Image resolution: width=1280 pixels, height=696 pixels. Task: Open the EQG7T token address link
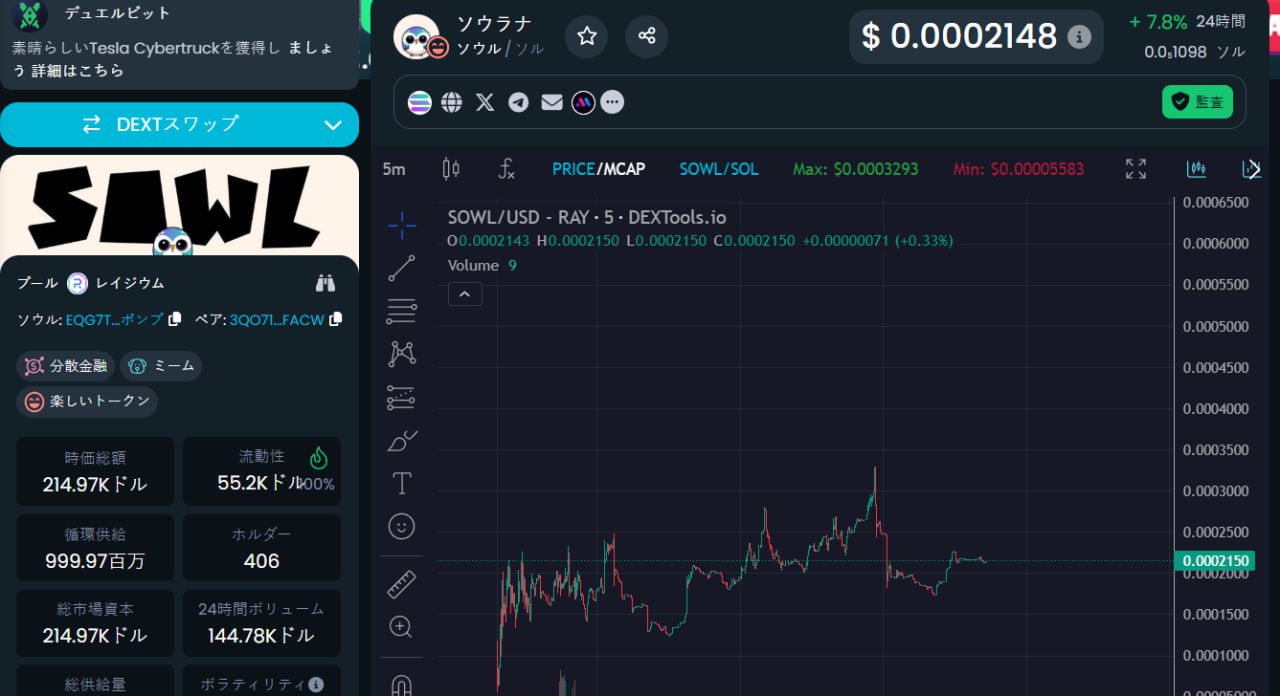tap(114, 319)
